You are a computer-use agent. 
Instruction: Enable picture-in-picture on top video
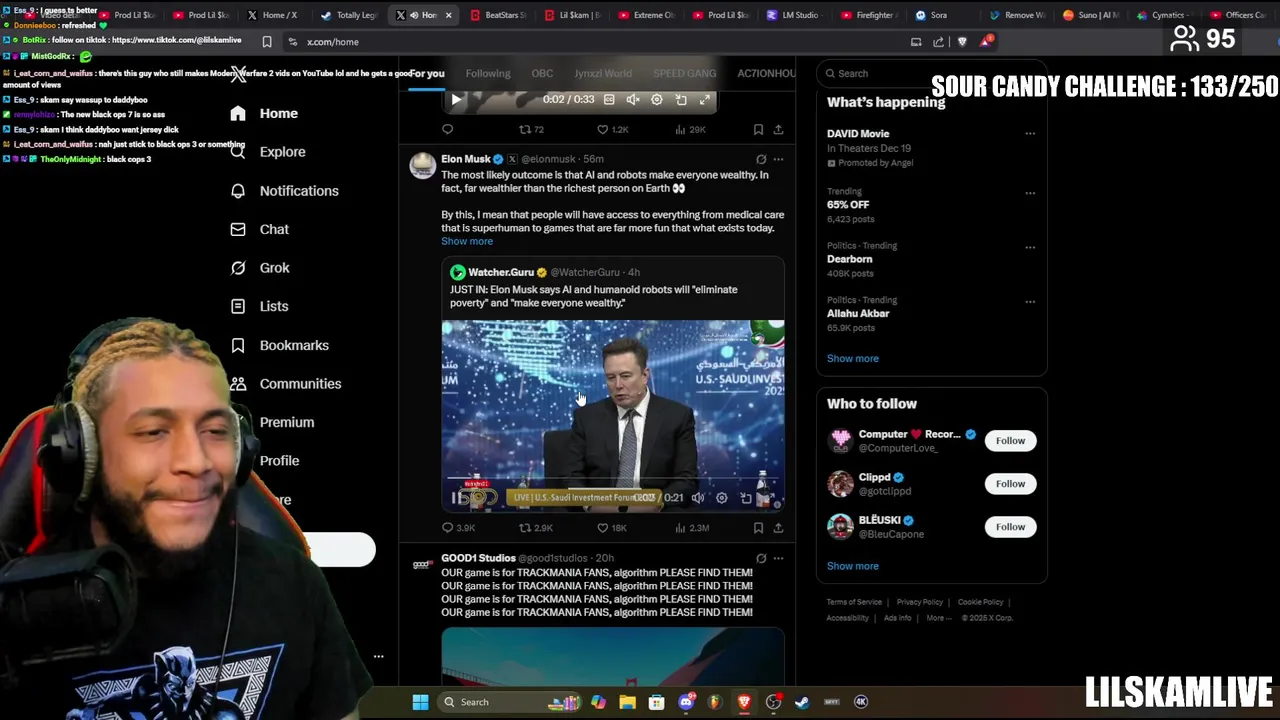pyautogui.click(x=681, y=100)
